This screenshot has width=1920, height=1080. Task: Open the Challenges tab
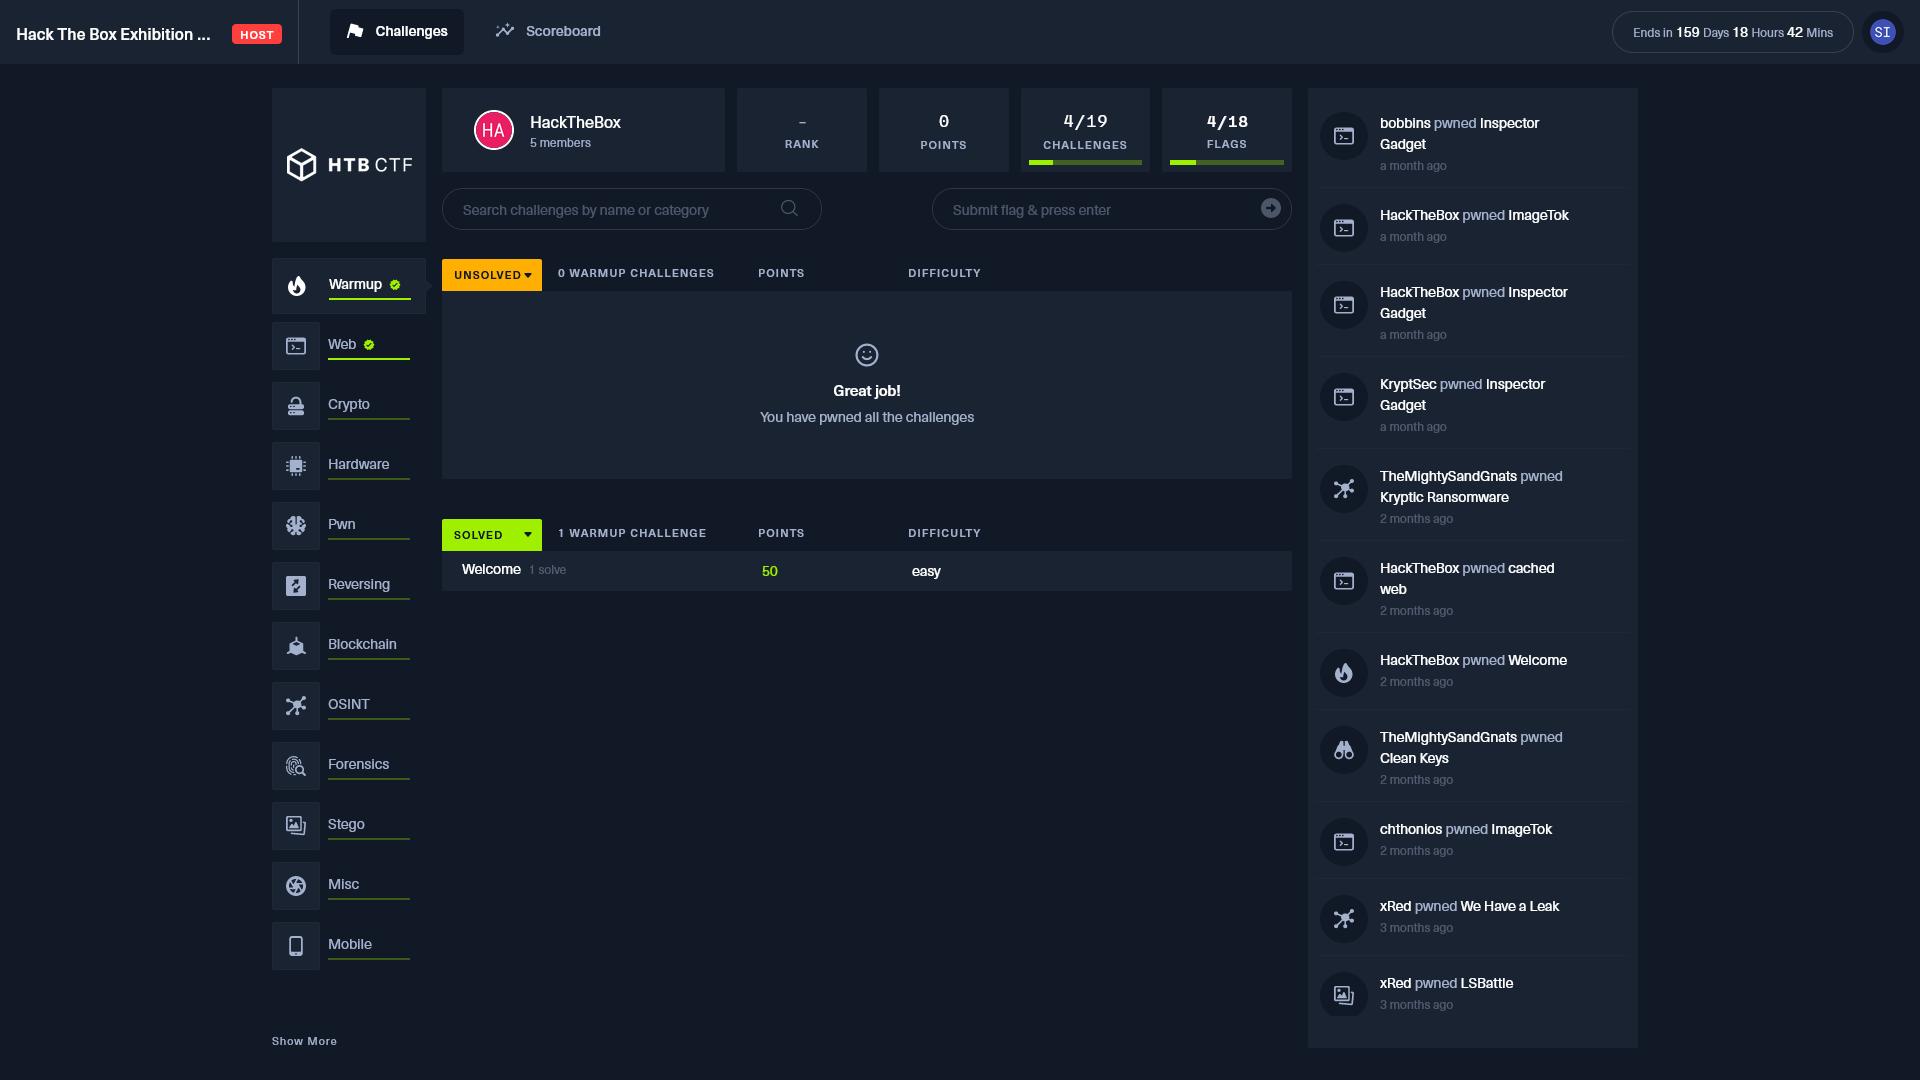coord(396,31)
